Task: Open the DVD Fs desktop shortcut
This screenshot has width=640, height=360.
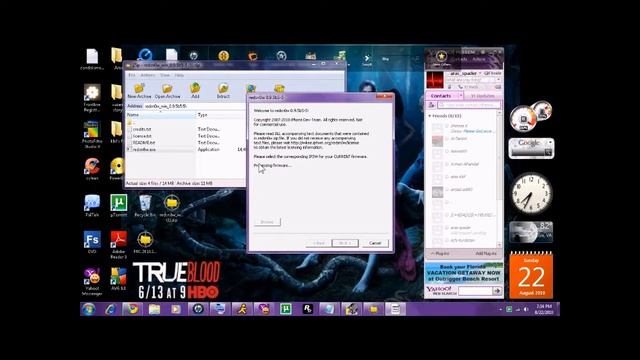Action: [92, 242]
